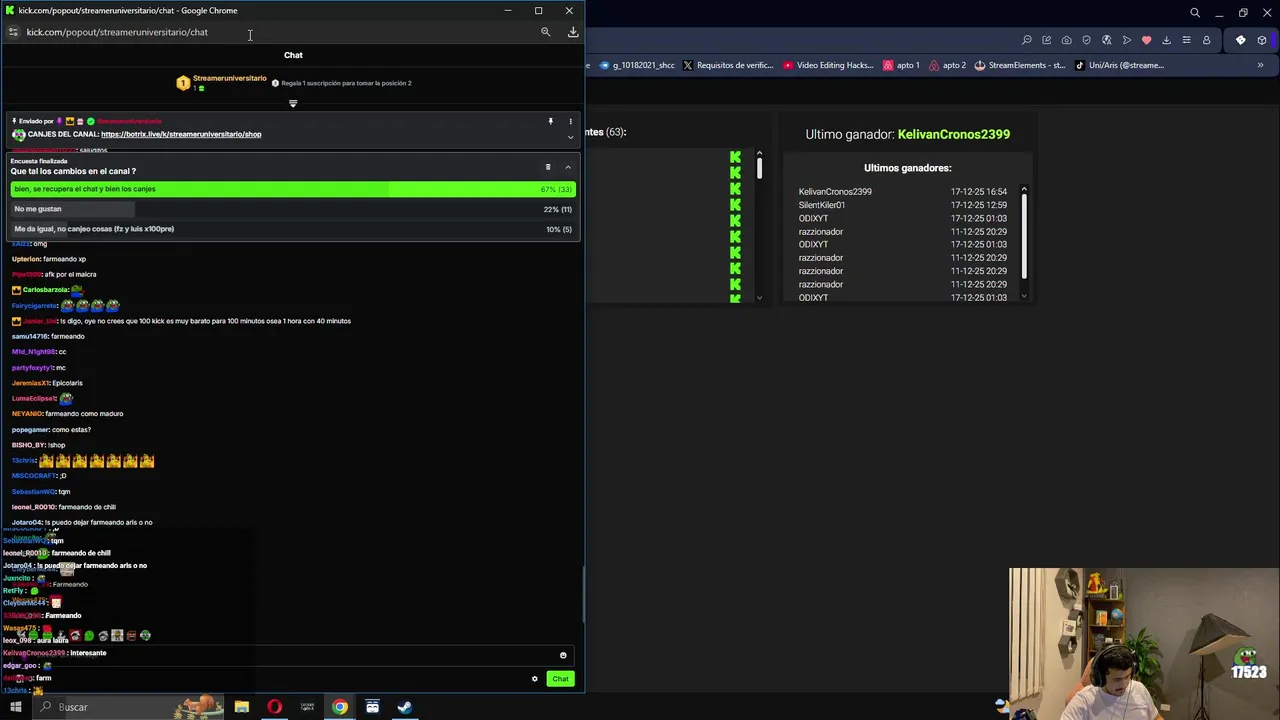Click username Upterion in chat
The width and height of the screenshot is (1280, 720).
click(x=26, y=259)
